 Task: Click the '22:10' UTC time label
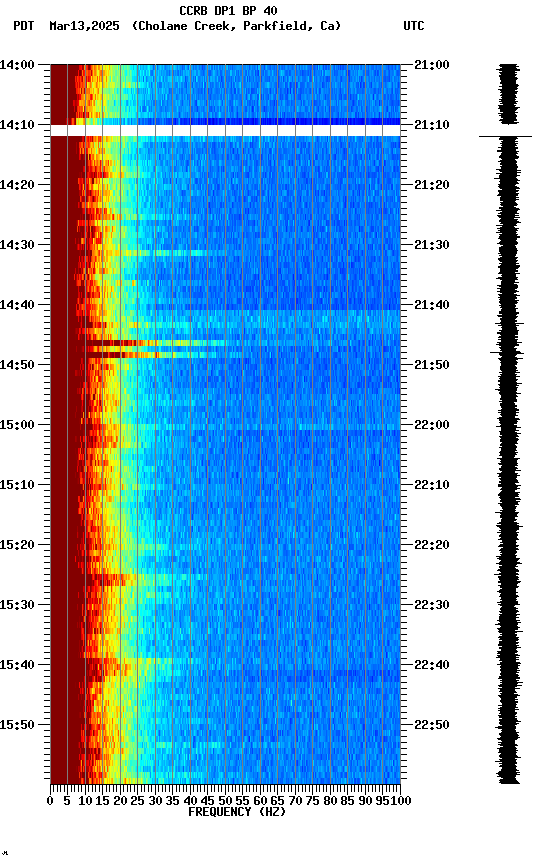(432, 485)
